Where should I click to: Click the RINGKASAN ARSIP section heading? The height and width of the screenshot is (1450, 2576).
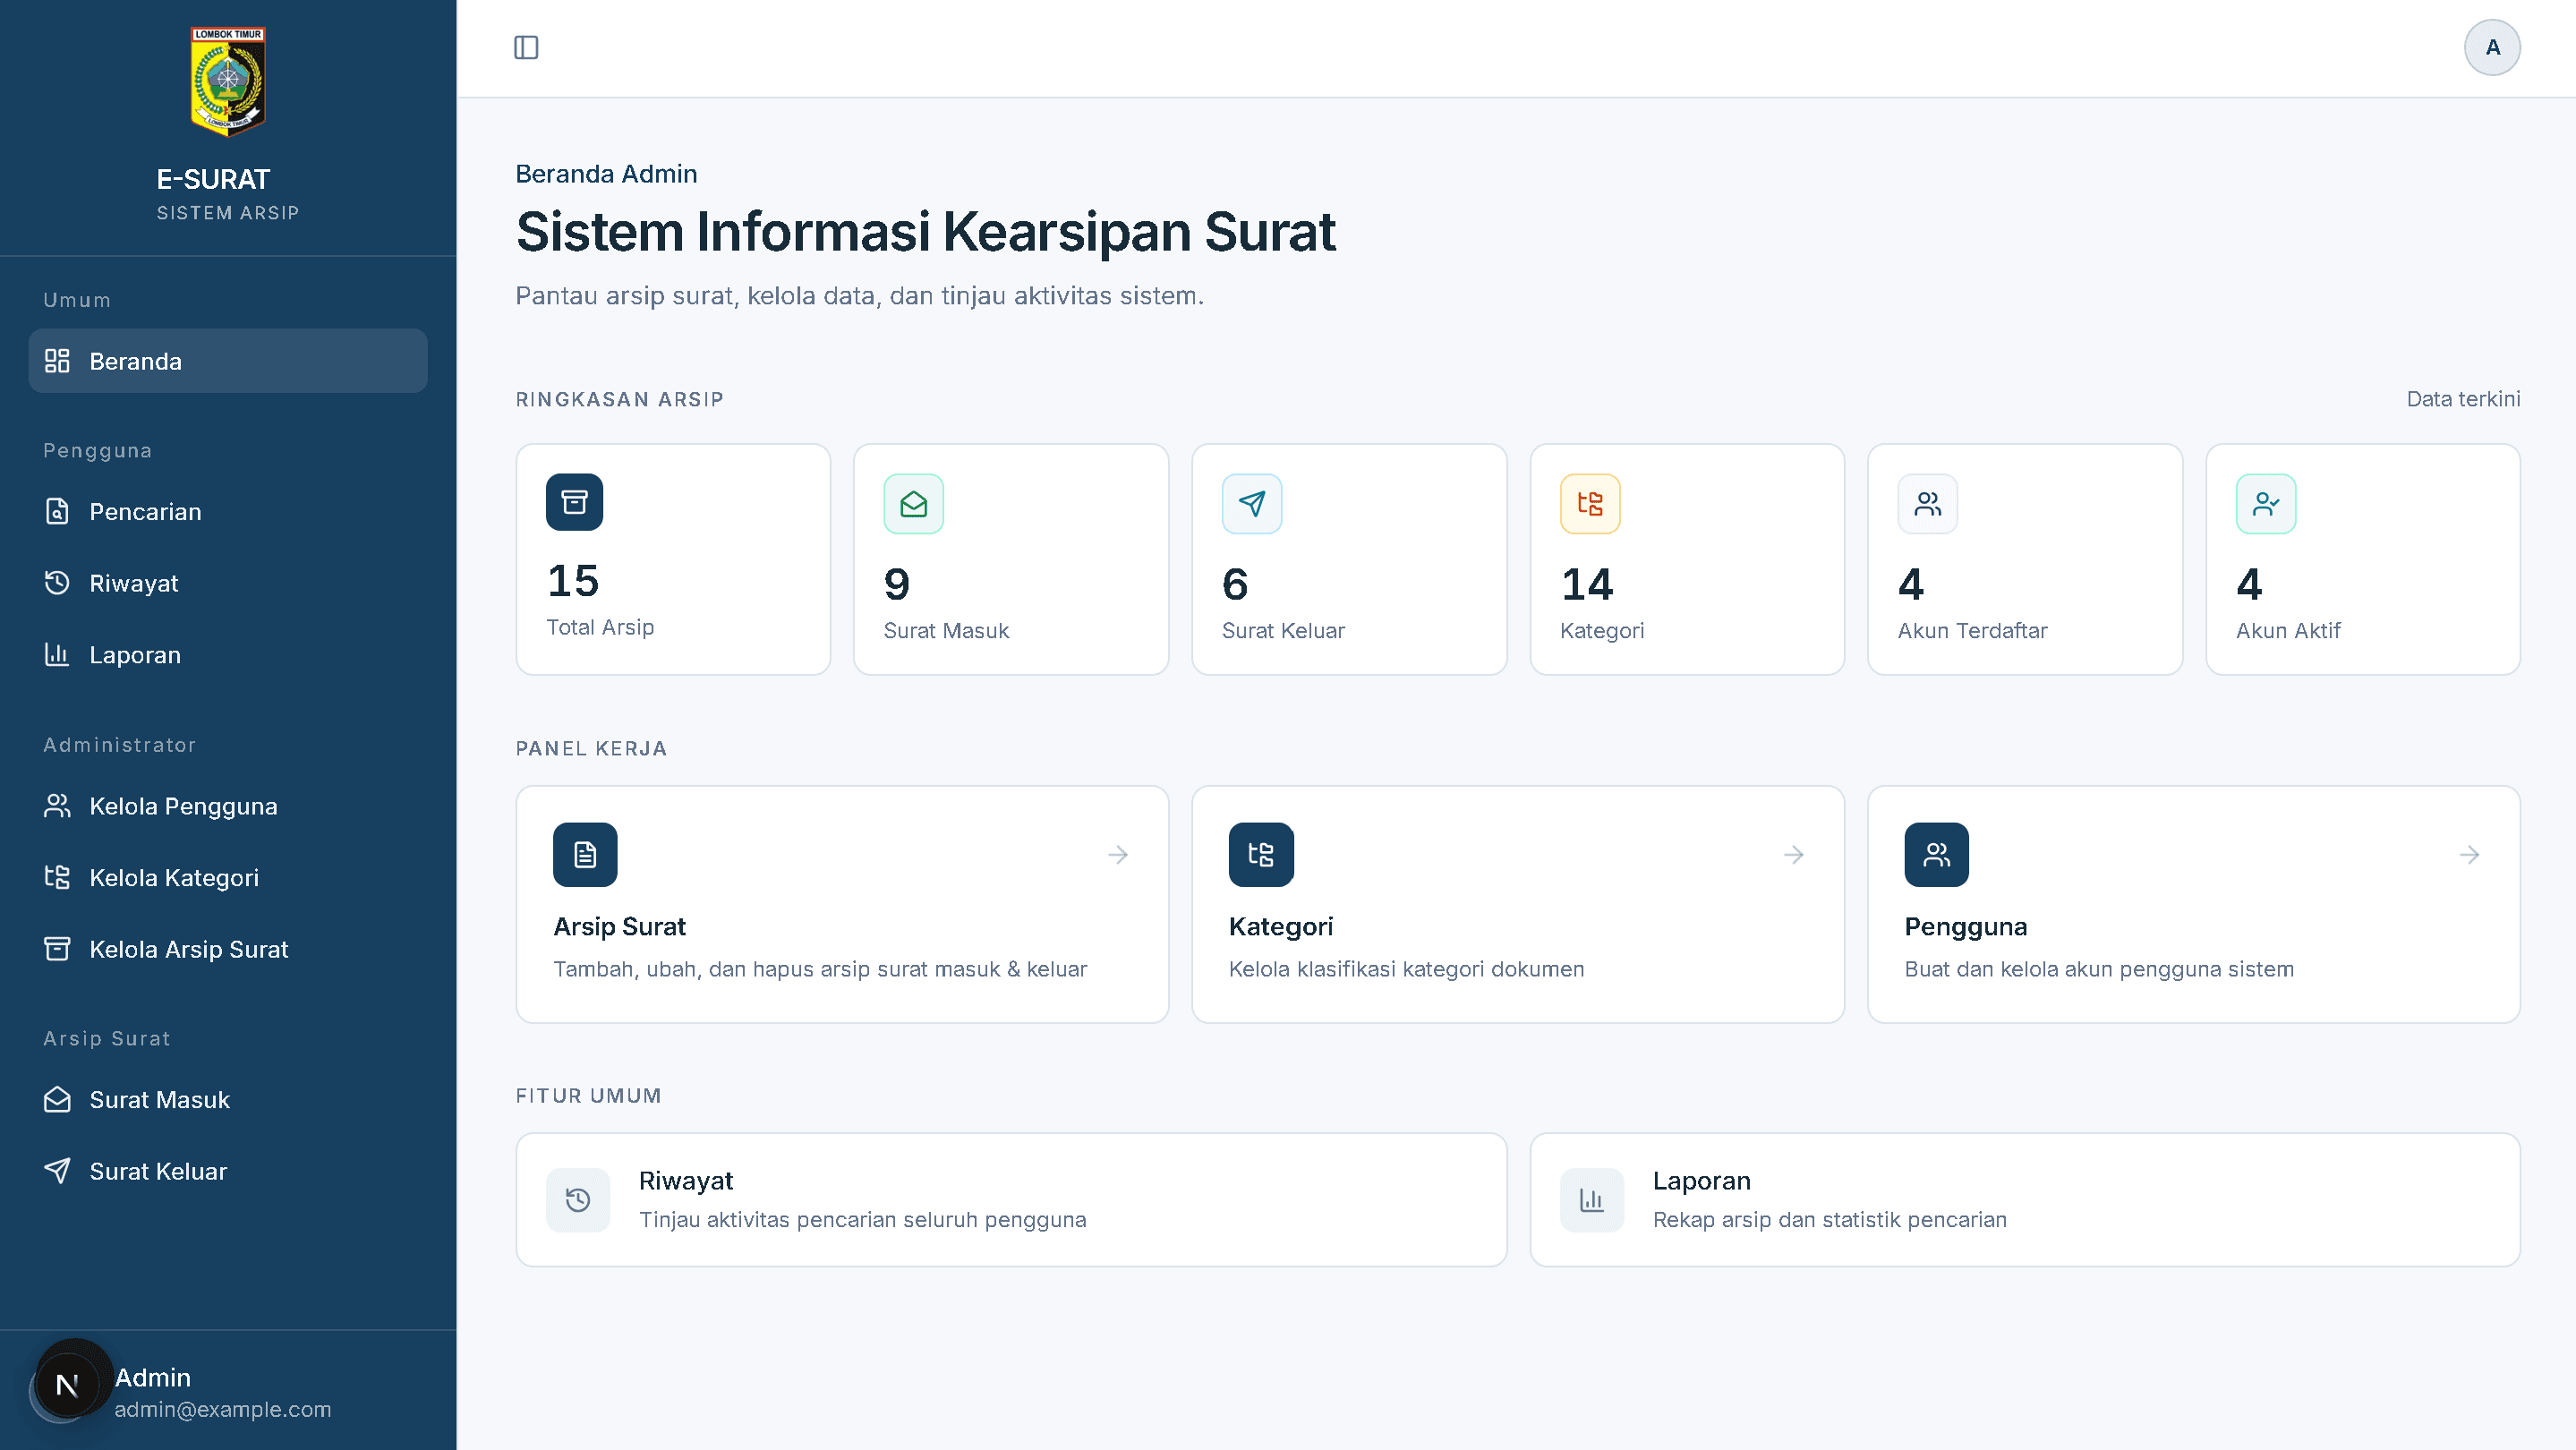pyautogui.click(x=619, y=399)
